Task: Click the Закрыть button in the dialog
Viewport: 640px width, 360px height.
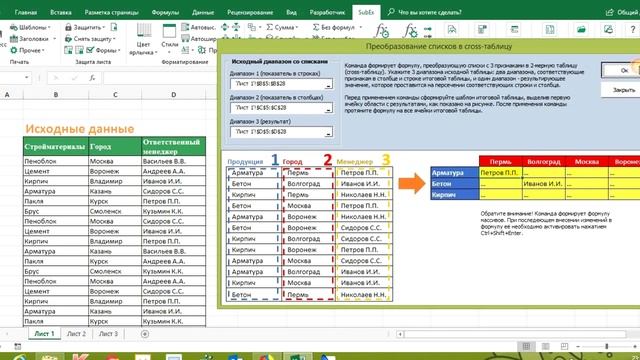Action: pos(620,90)
